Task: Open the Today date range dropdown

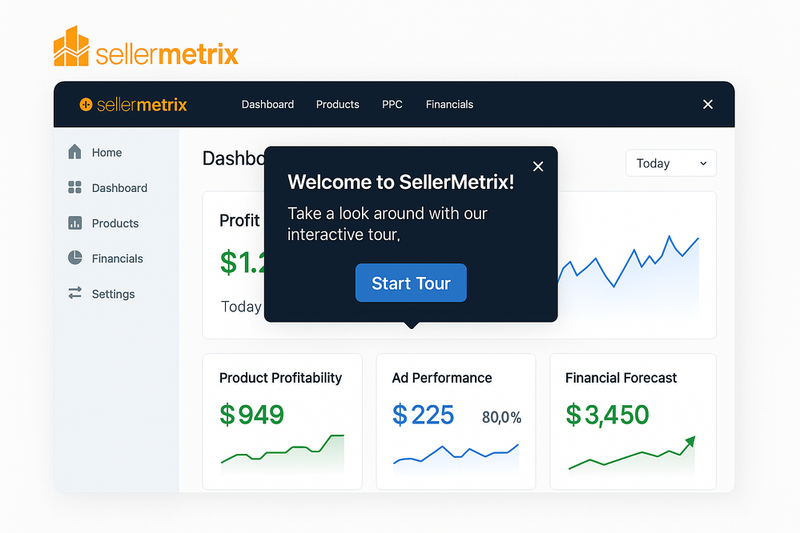Action: point(671,163)
